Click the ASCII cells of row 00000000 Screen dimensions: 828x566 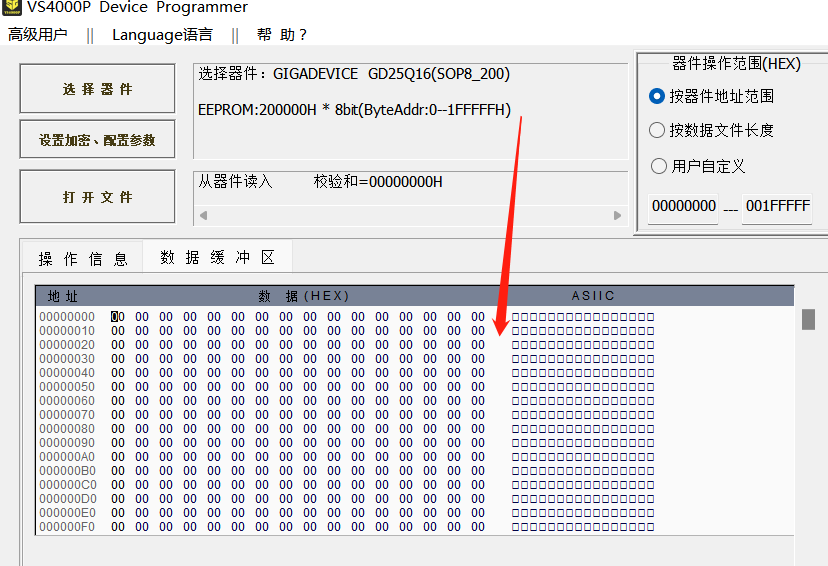pyautogui.click(x=583, y=317)
